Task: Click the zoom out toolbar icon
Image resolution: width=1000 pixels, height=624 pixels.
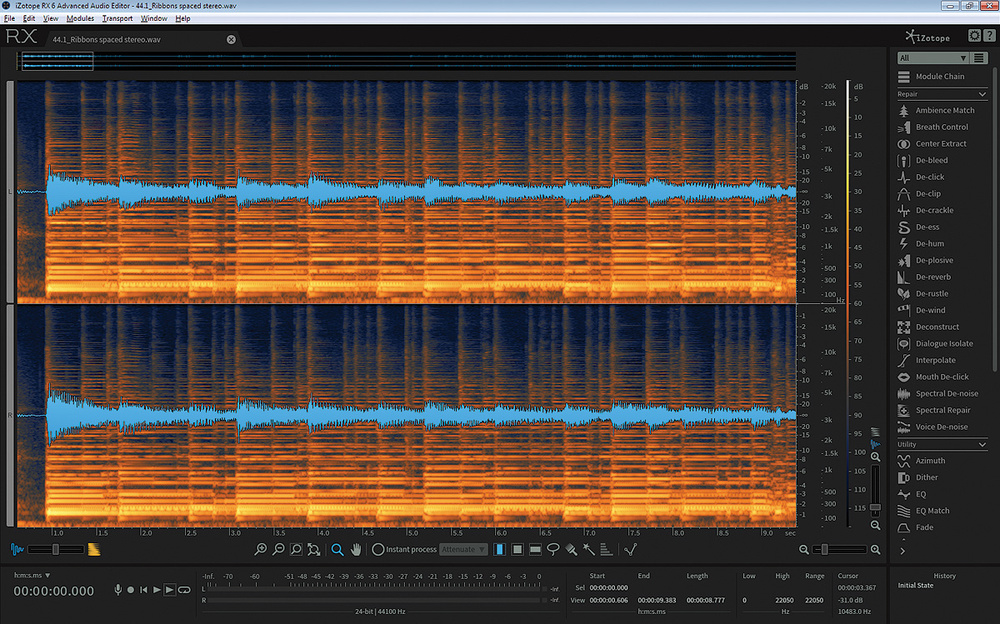Action: (x=279, y=549)
